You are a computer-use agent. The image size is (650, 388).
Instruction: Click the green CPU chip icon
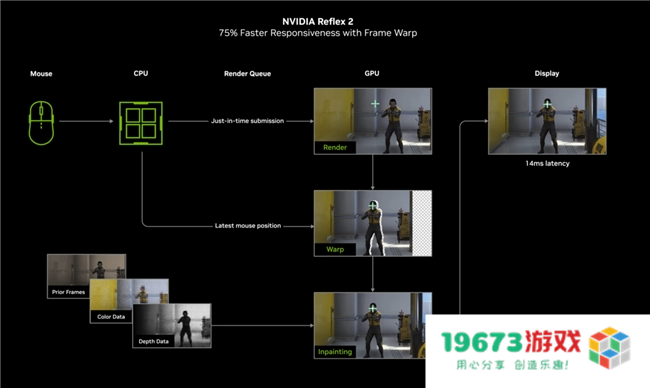(141, 123)
